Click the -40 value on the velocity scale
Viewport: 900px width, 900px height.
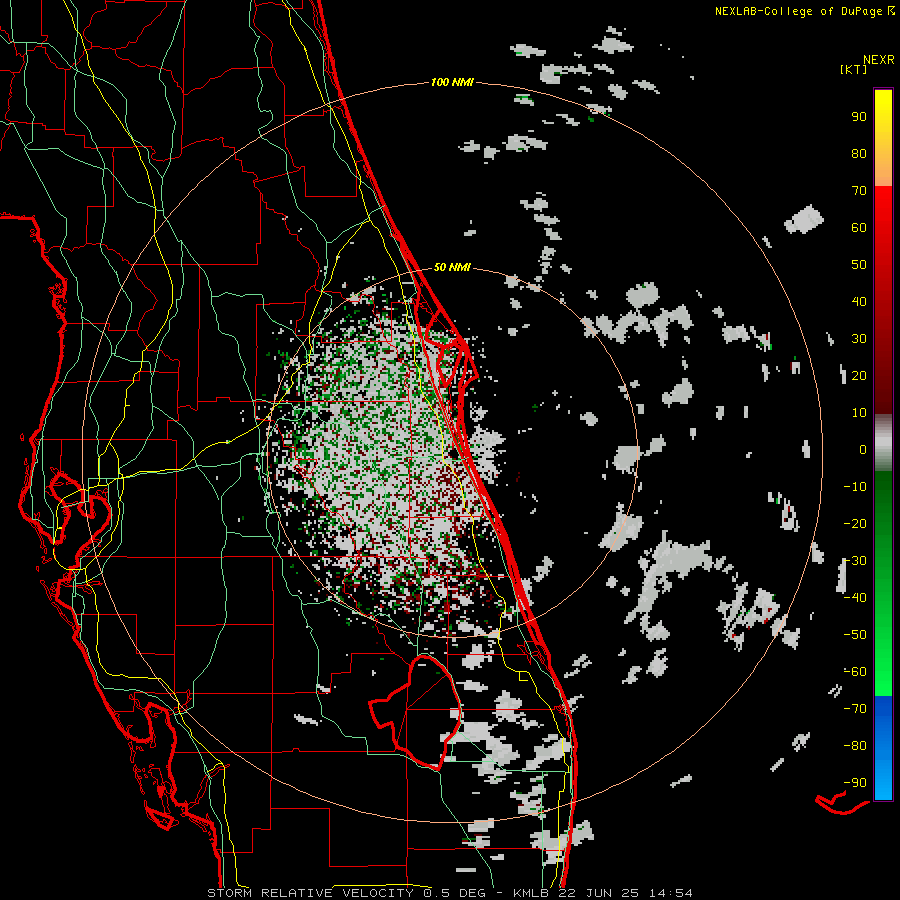coord(855,598)
